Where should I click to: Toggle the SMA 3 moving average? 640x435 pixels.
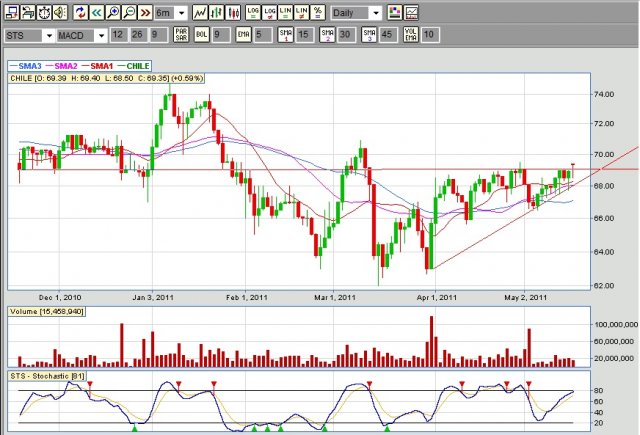369,34
